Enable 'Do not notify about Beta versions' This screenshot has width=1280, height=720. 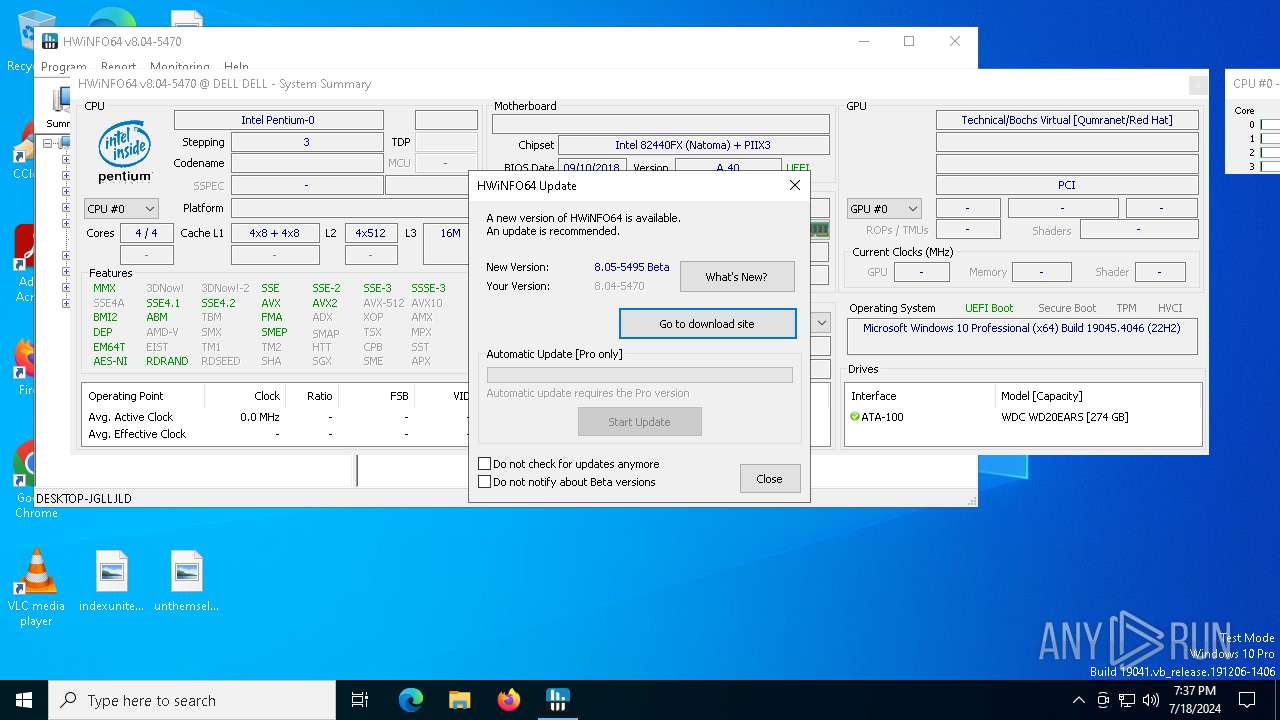[x=485, y=482]
